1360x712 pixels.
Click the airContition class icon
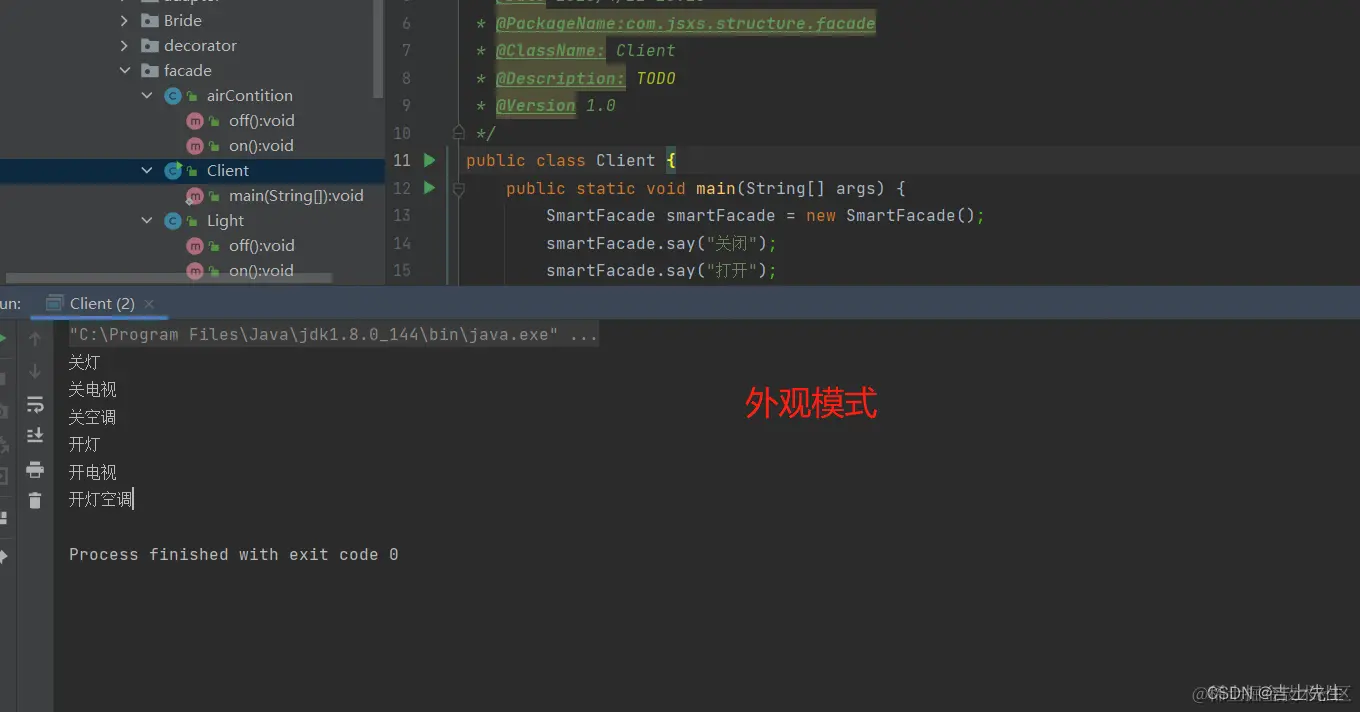tap(173, 96)
